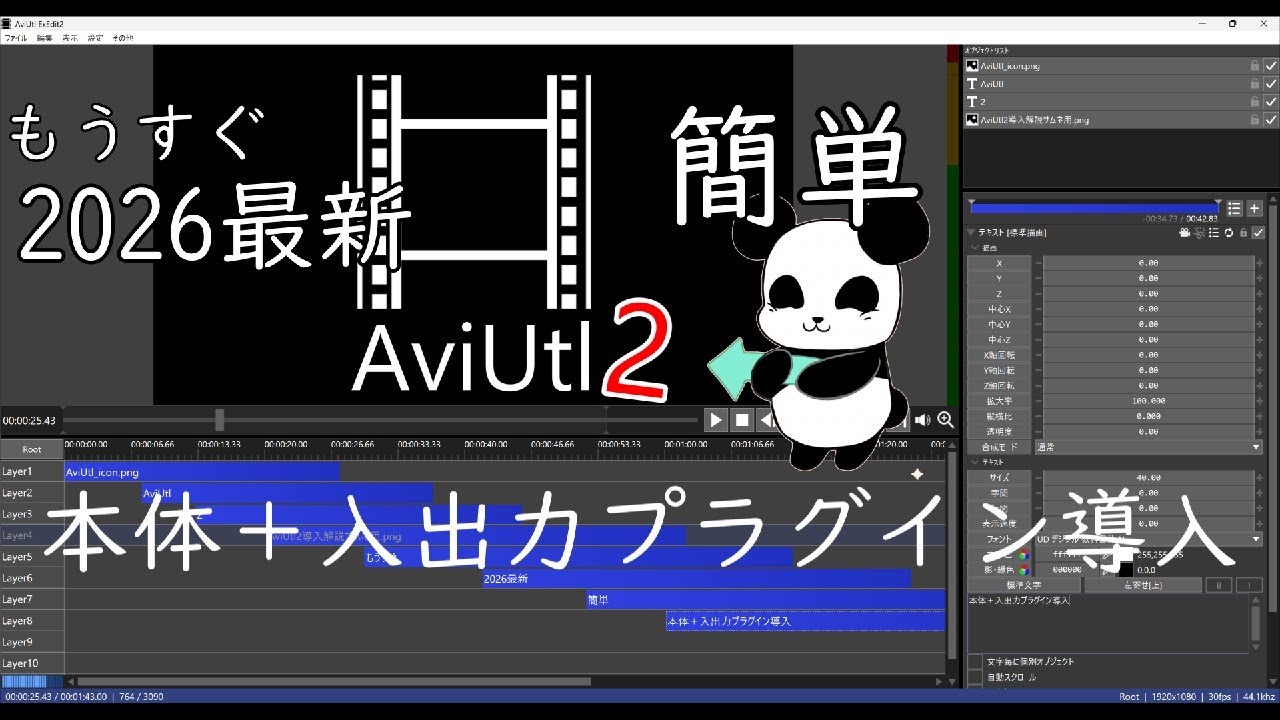Click the plus icon to add an effect
Screen dimensions: 1280x720
[1255, 208]
